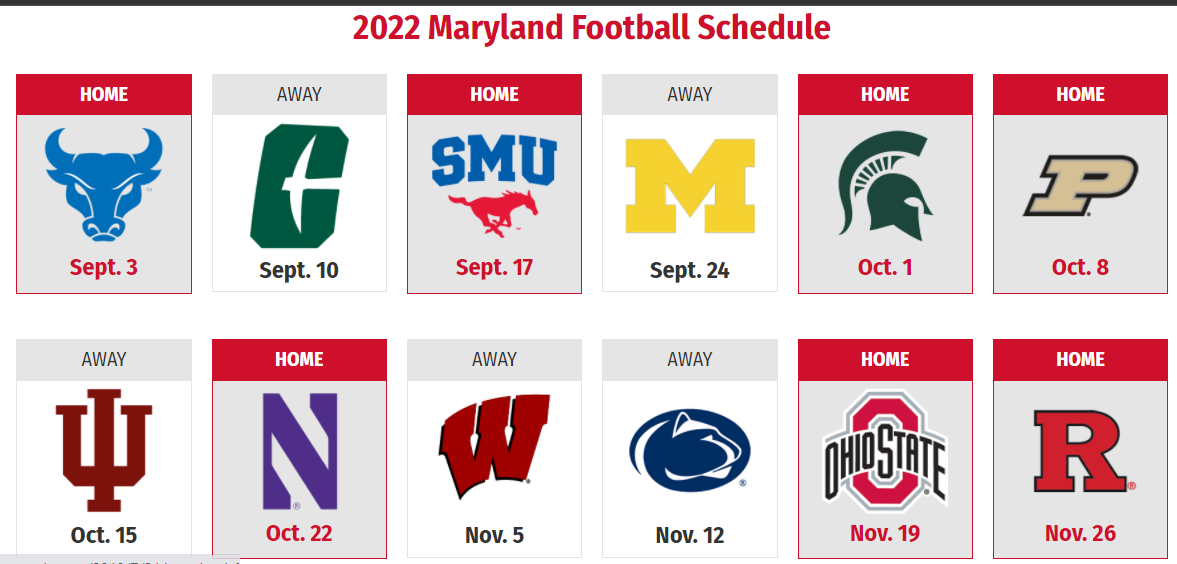Select the Michigan State Spartan helmet logo
This screenshot has height=564, width=1177.
(x=885, y=184)
